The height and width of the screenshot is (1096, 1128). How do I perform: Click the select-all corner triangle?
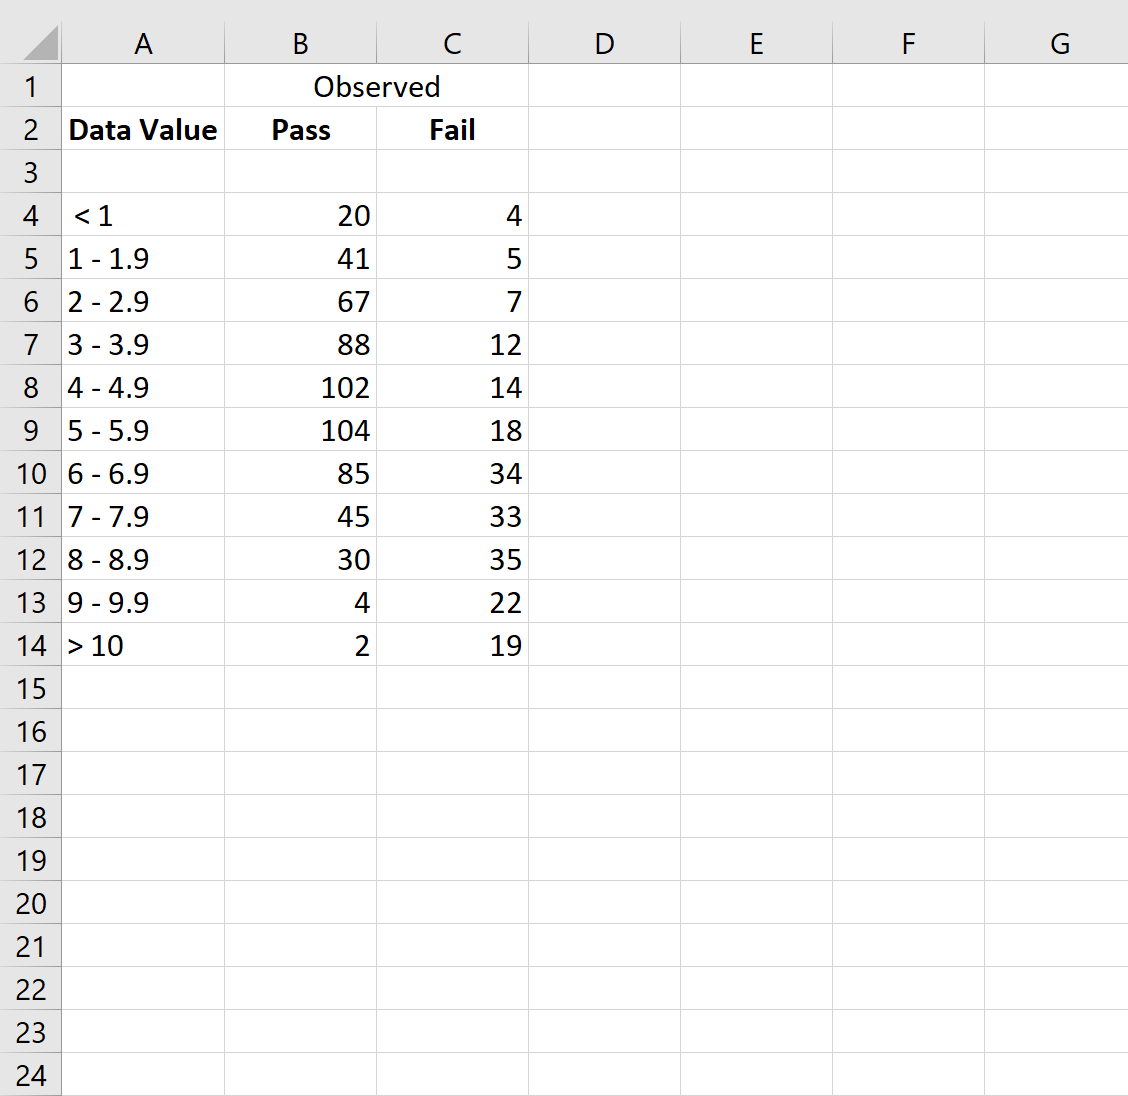[x=40, y=43]
